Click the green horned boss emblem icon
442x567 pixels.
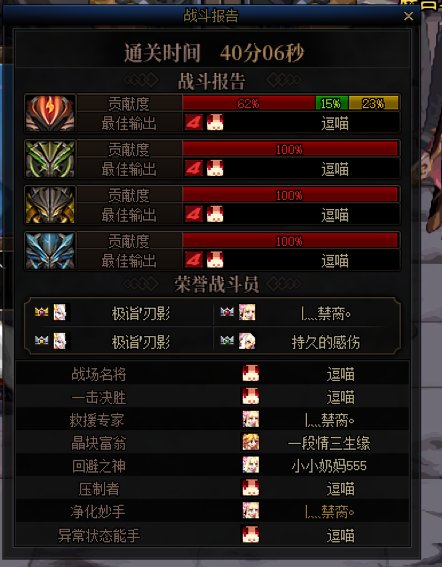pos(50,159)
